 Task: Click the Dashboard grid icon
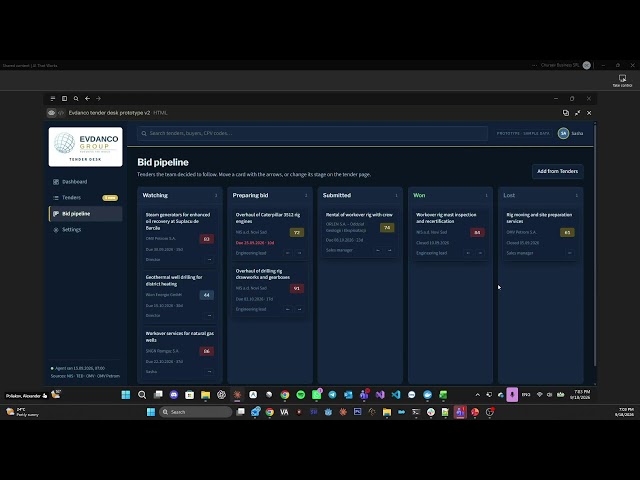tap(56, 182)
